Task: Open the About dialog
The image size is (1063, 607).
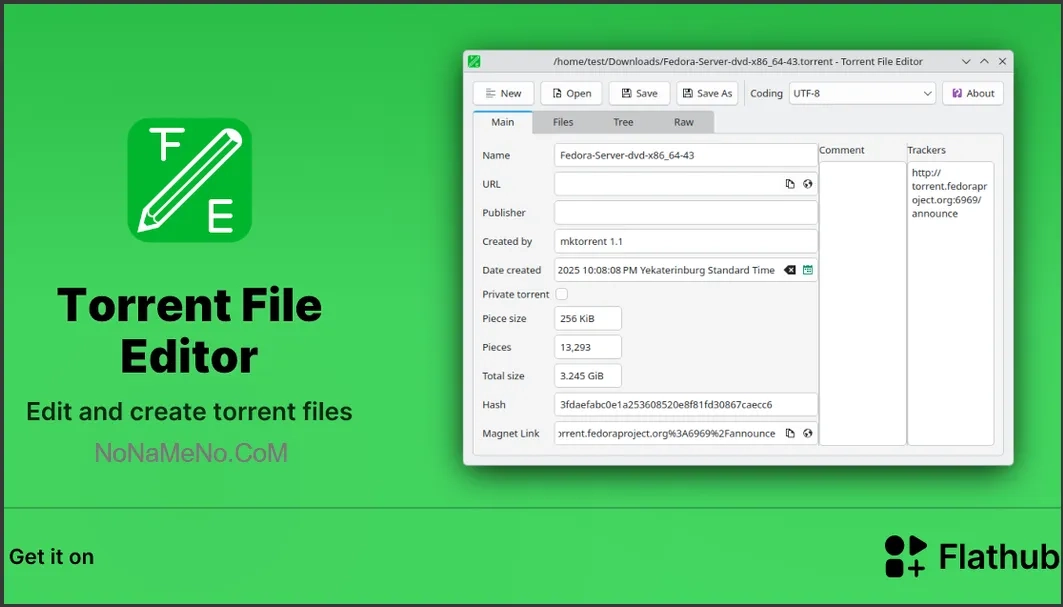Action: [x=972, y=93]
